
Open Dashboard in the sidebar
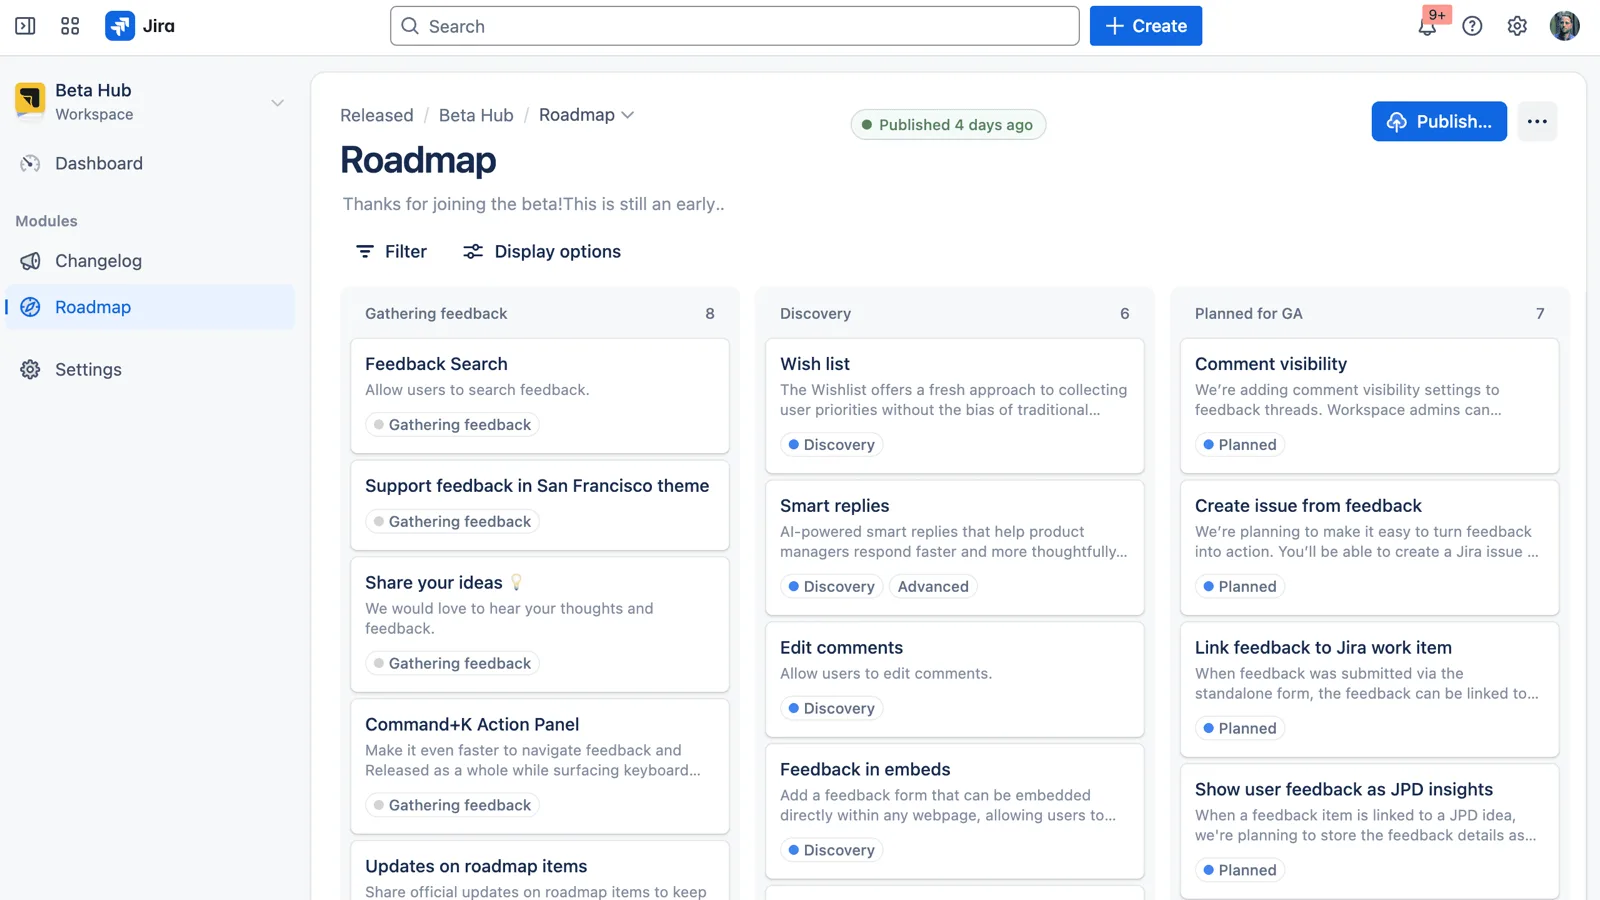click(x=150, y=163)
